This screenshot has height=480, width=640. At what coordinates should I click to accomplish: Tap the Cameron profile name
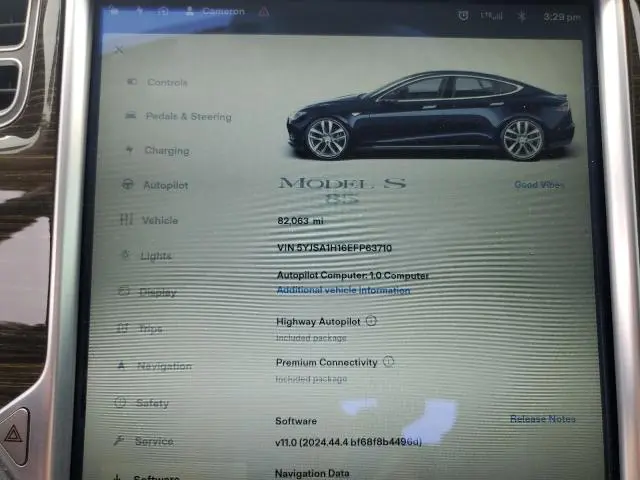click(x=224, y=11)
